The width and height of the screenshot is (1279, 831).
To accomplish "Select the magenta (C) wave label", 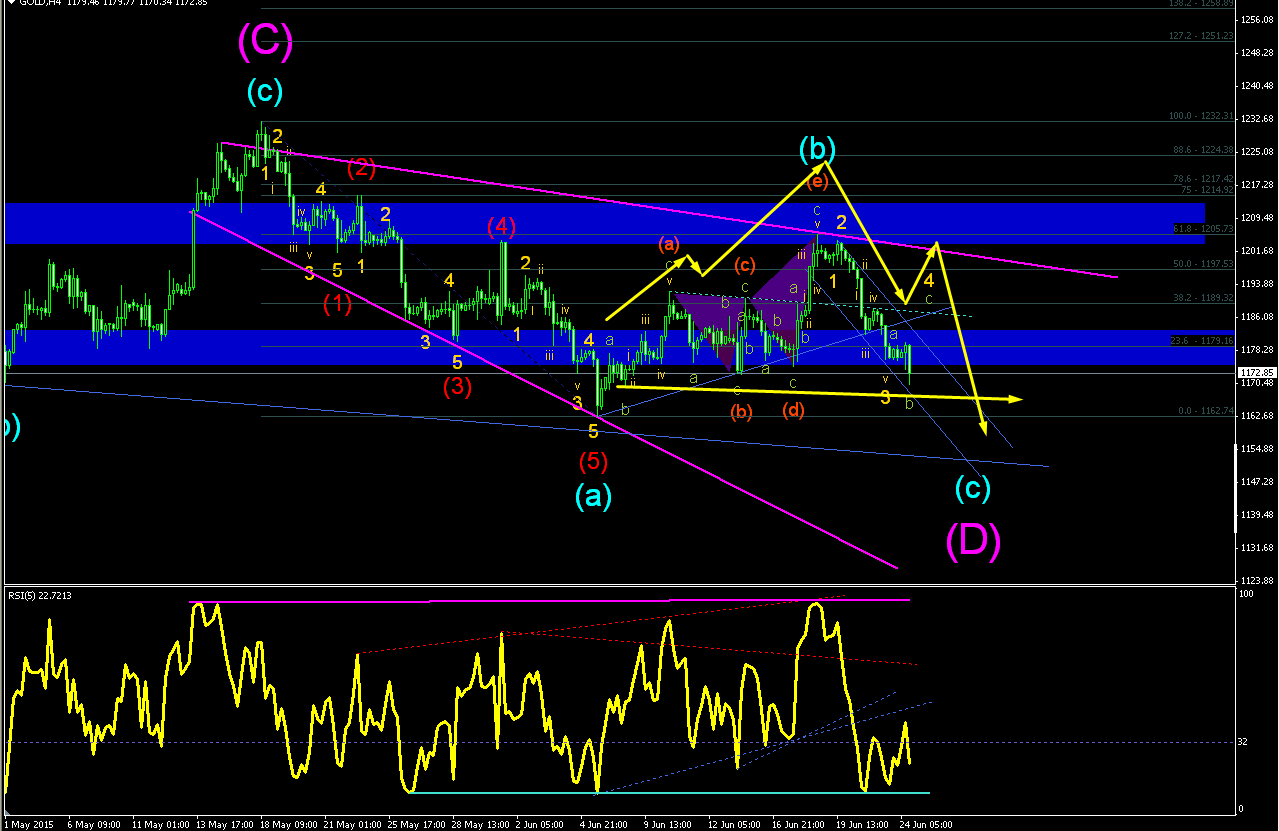I will pyautogui.click(x=265, y=40).
